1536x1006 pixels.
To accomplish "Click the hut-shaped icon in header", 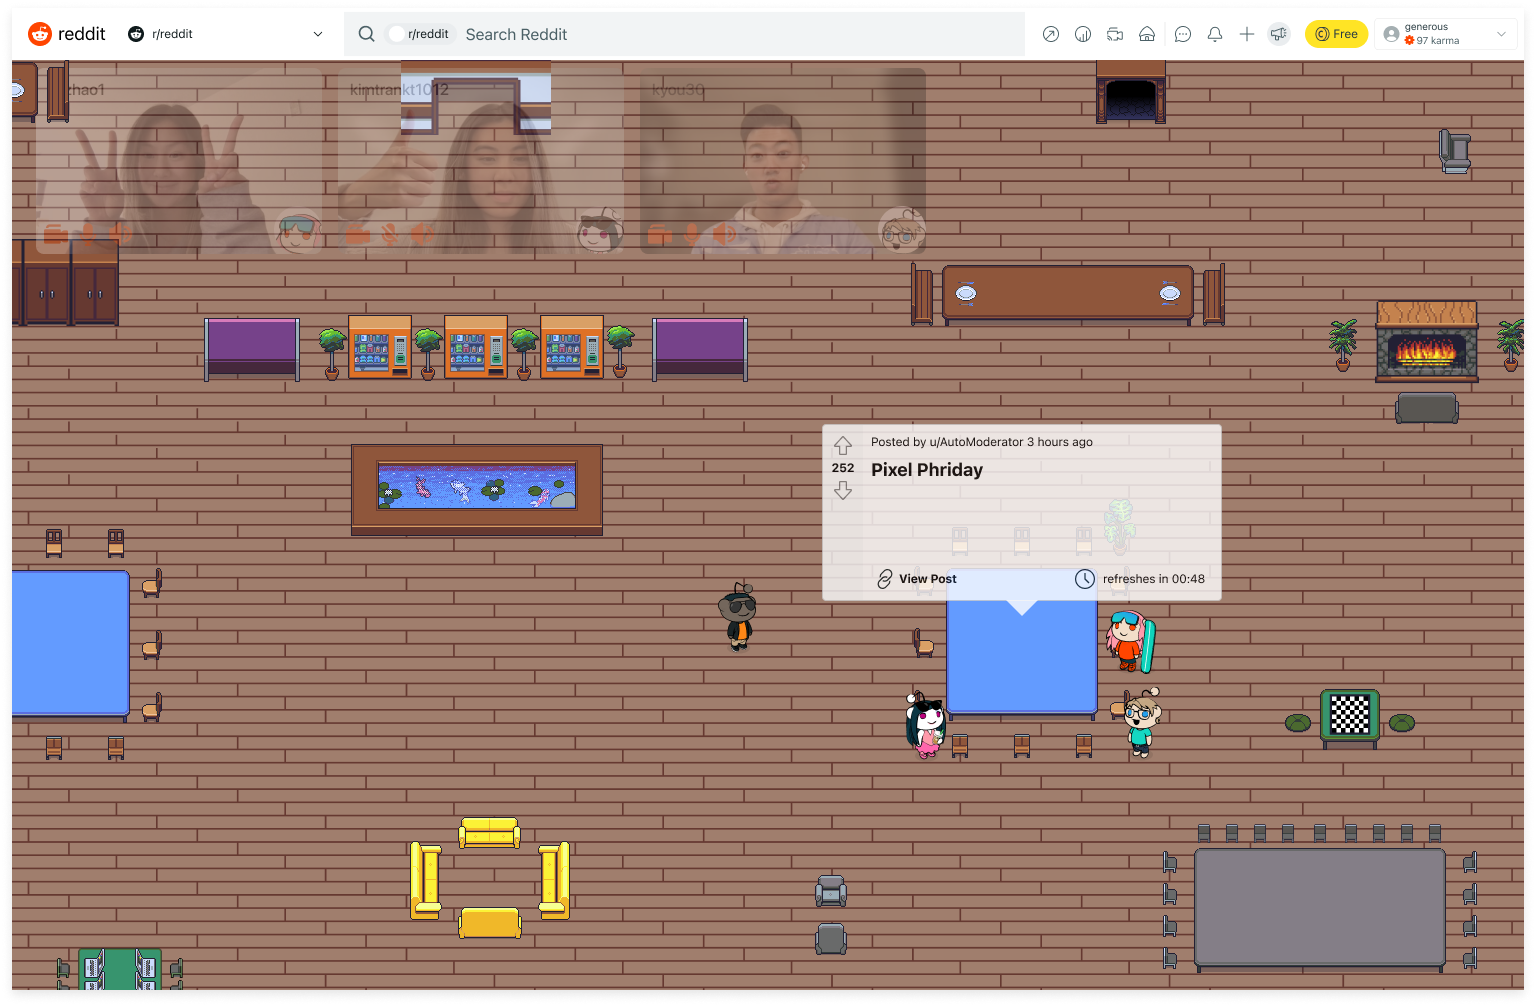I will (x=1147, y=34).
